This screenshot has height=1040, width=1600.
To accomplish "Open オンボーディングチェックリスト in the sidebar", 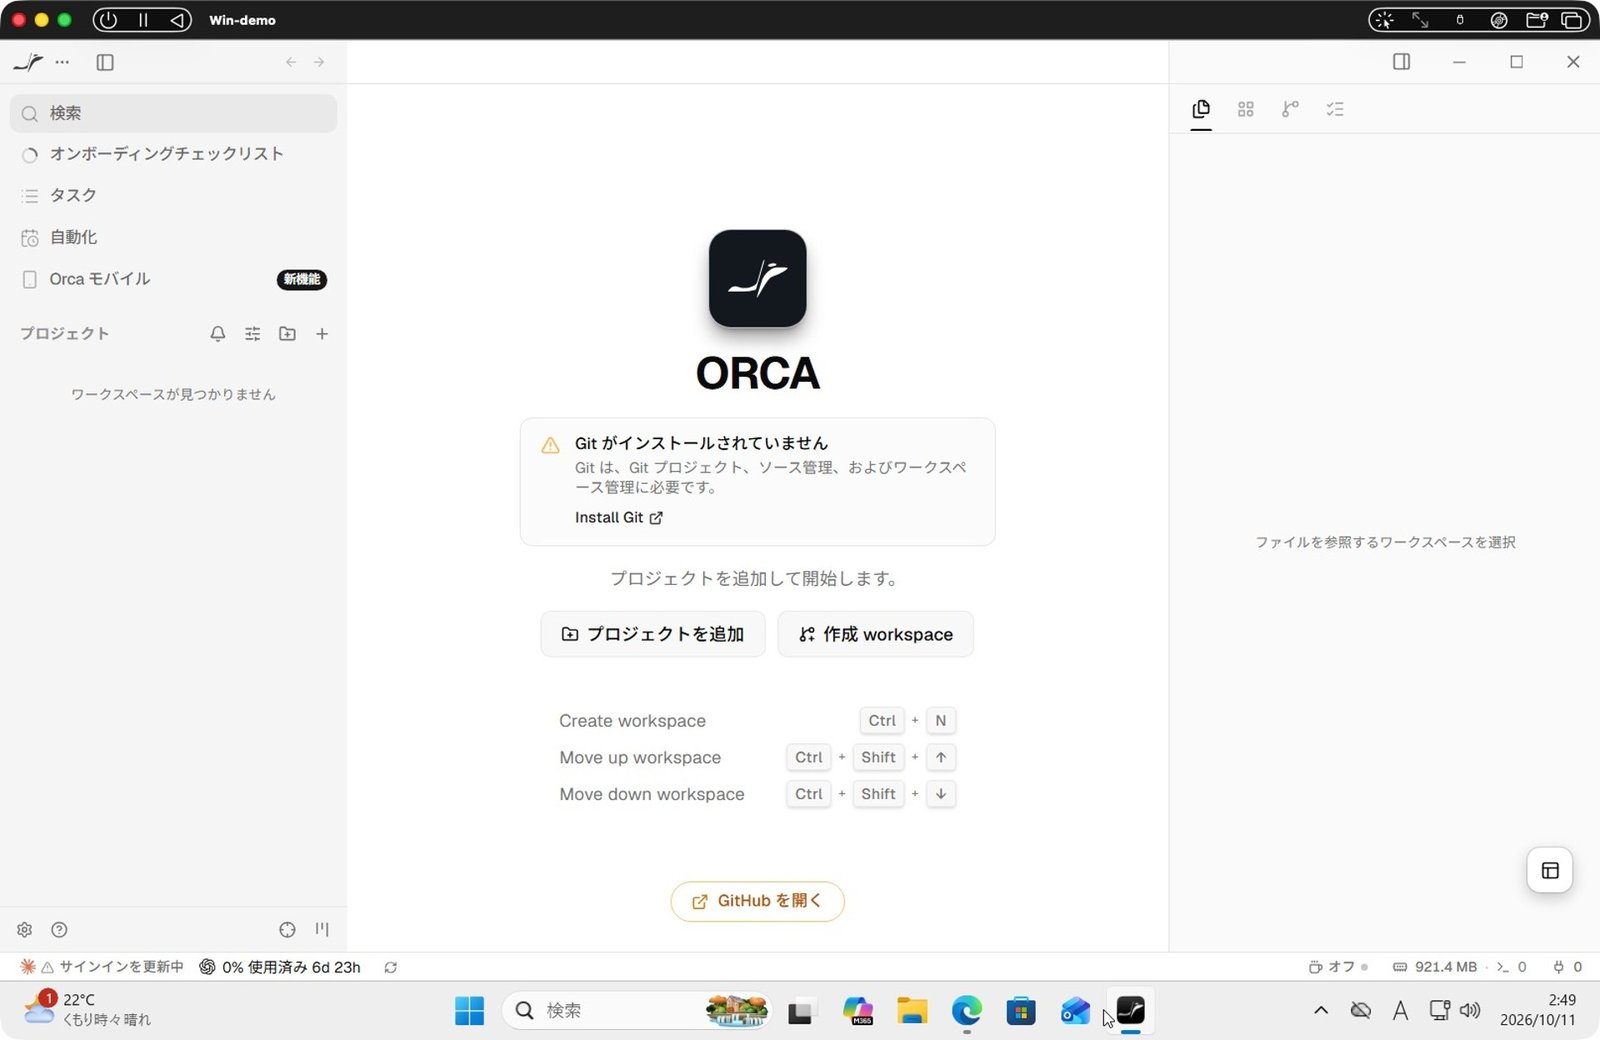I will click(173, 154).
